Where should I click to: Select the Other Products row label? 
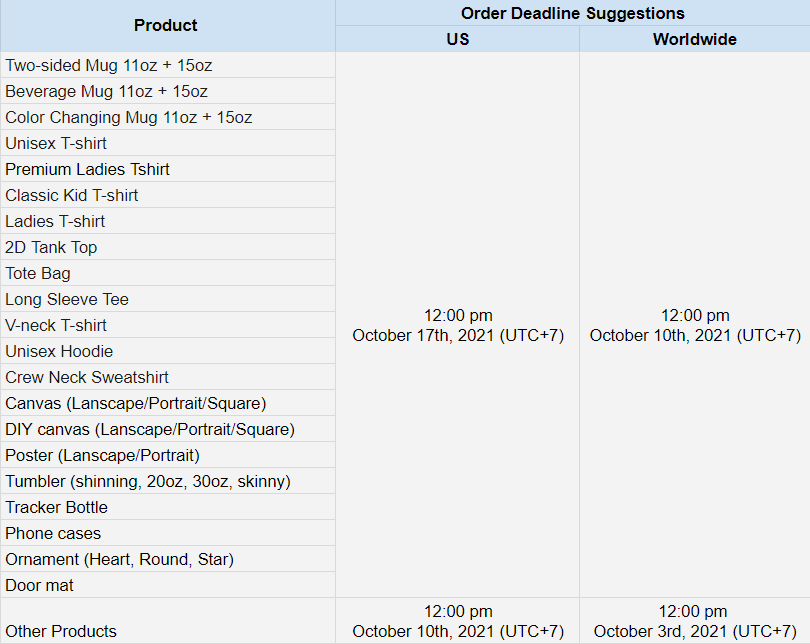click(61, 631)
